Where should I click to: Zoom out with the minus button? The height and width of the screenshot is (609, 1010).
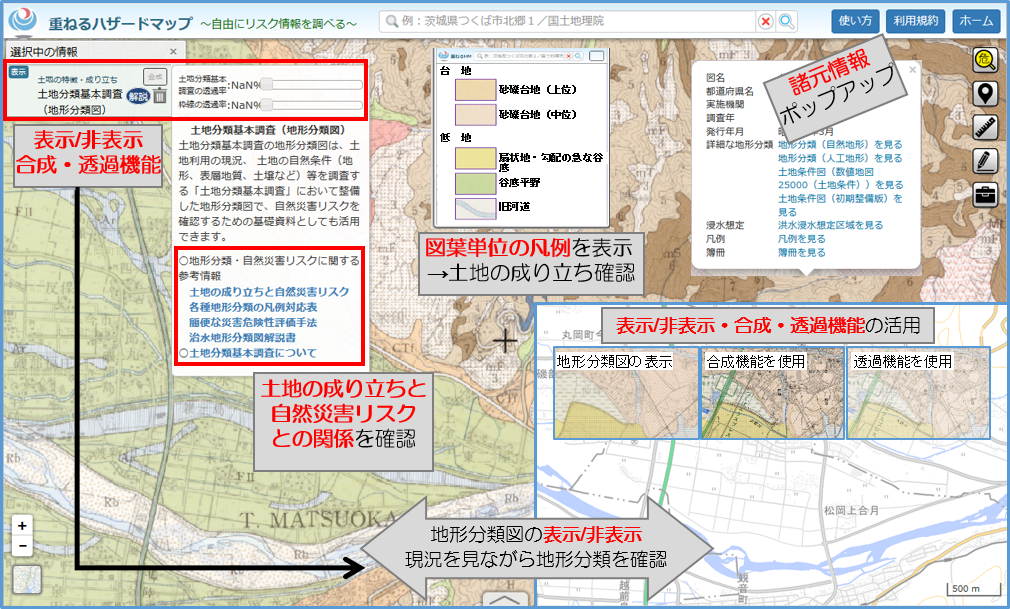pos(22,546)
